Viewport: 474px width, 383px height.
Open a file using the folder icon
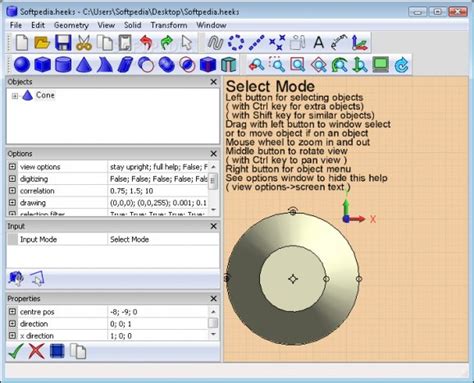pyautogui.click(x=42, y=43)
